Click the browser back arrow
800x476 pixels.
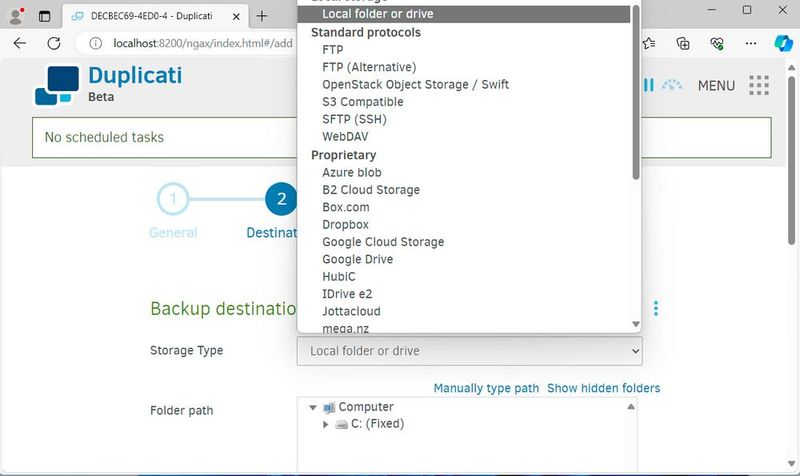coord(20,43)
